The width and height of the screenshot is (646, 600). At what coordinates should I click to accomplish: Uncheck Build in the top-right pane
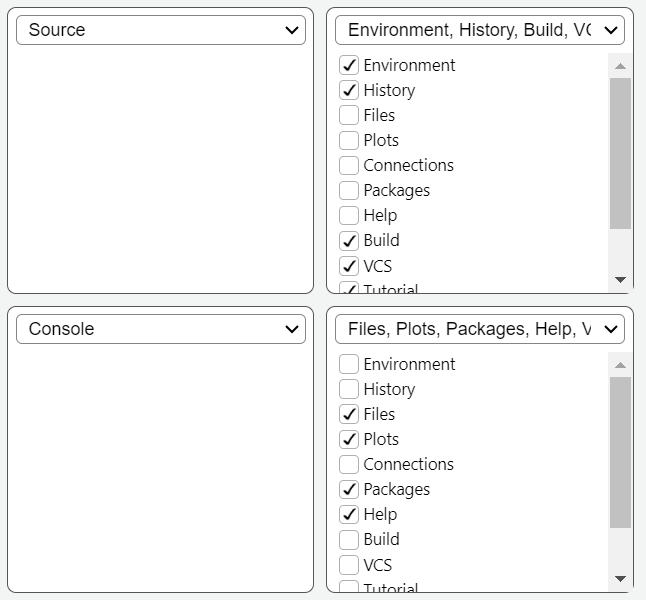pyautogui.click(x=349, y=240)
